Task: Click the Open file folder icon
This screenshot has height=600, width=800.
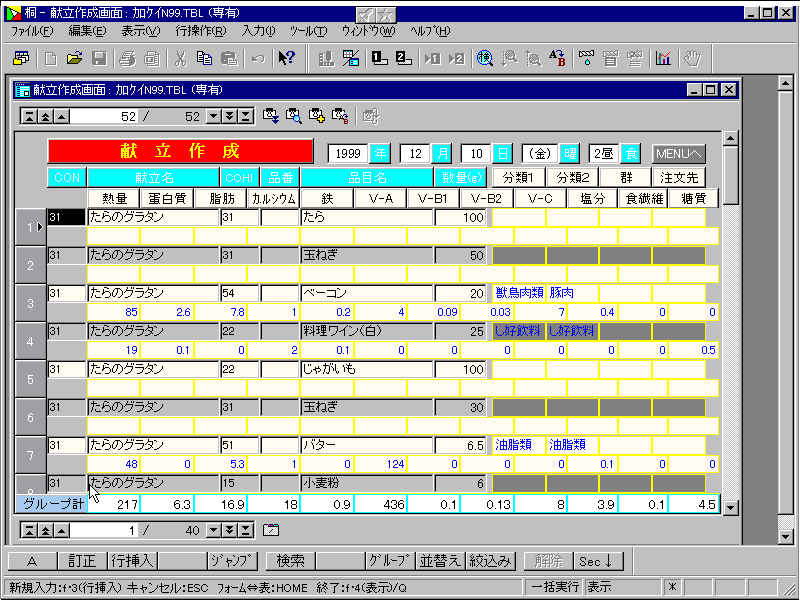Action: pos(76,58)
